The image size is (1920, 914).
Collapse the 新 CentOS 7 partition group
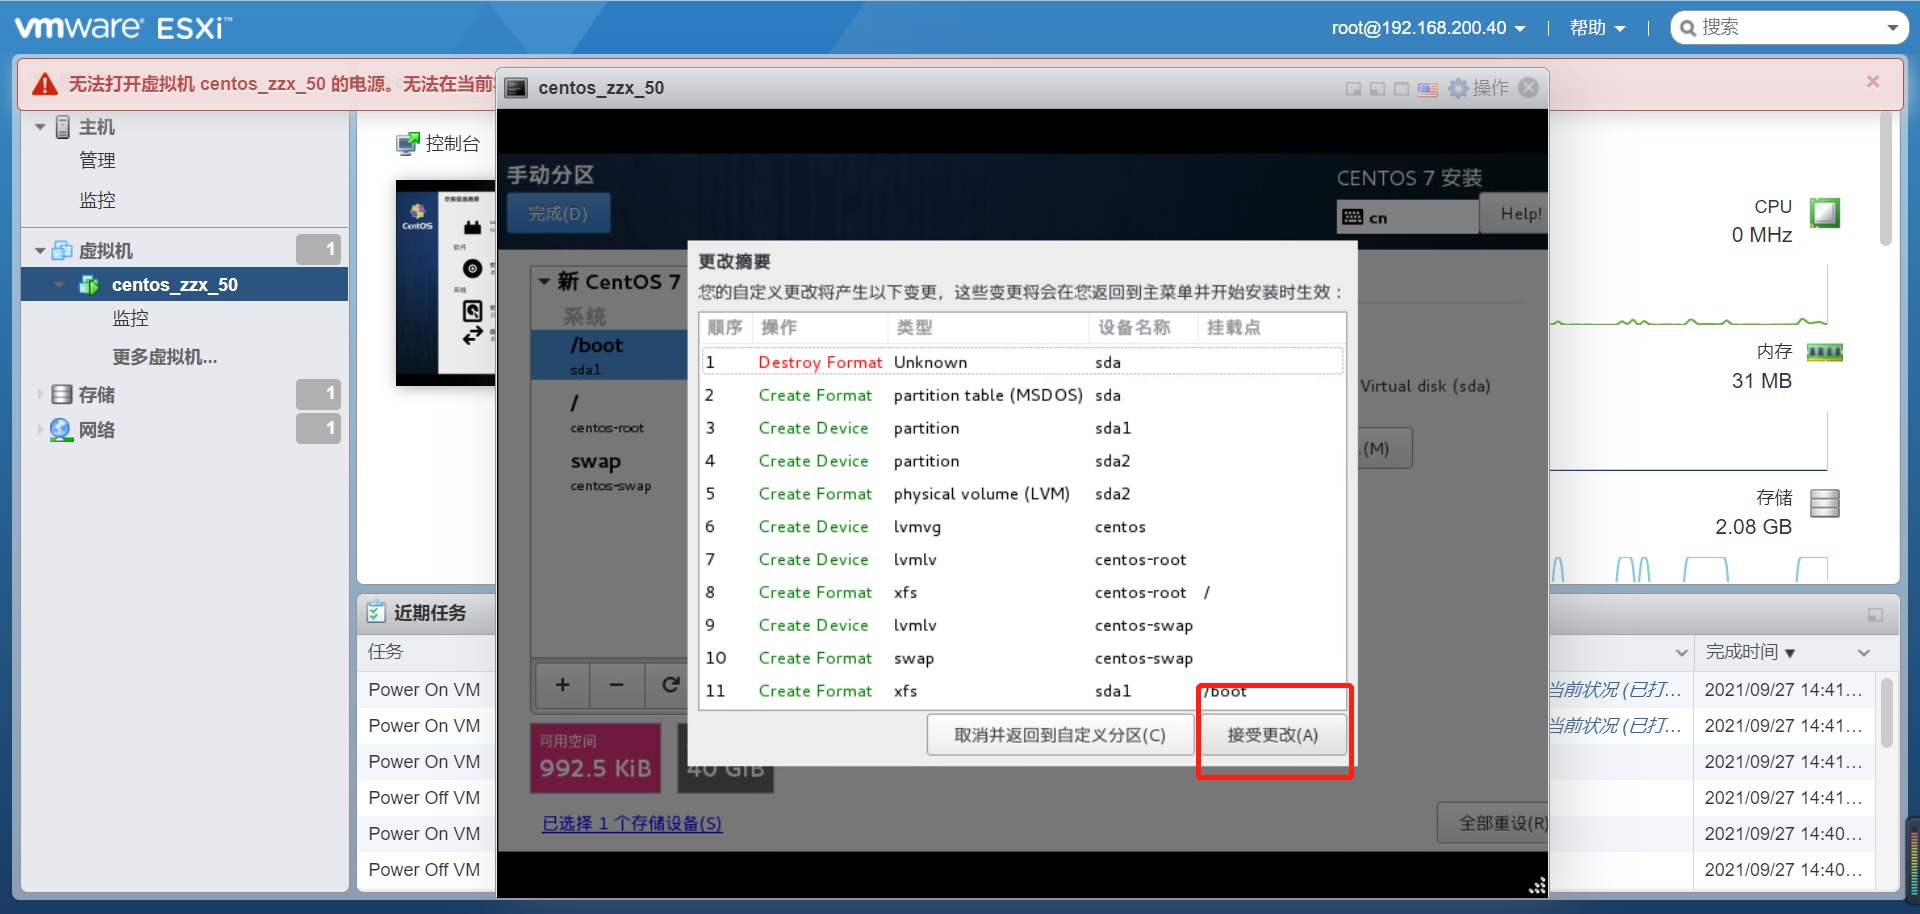544,282
